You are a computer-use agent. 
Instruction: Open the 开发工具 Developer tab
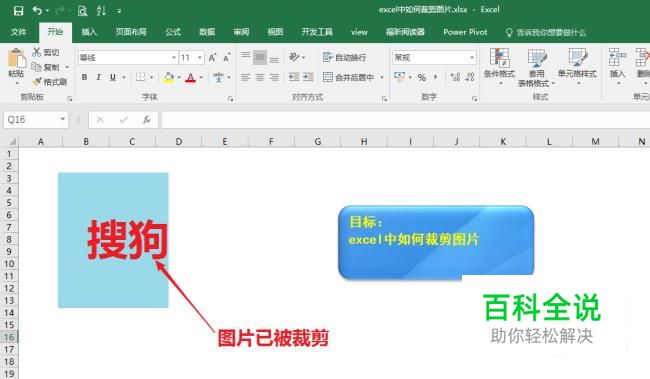click(317, 32)
